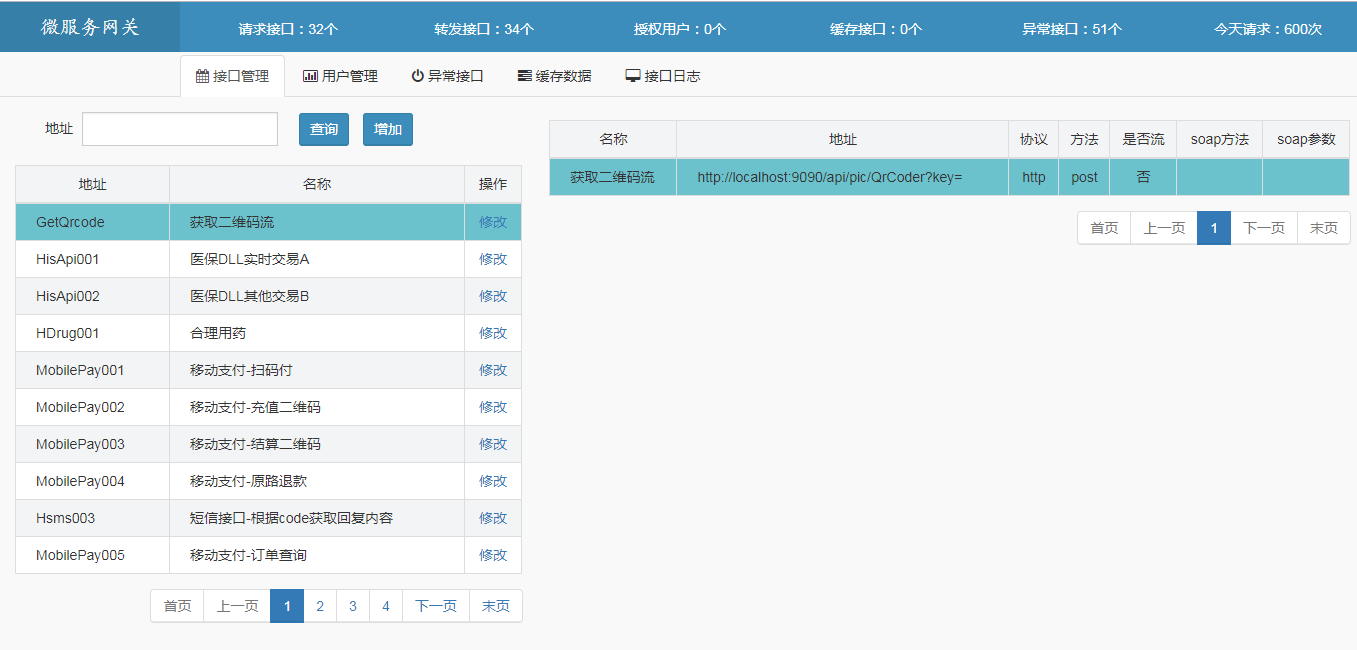Screen dimensions: 1357x650
Task: Click the name 移动支付-结算二维码
Action: tap(255, 444)
